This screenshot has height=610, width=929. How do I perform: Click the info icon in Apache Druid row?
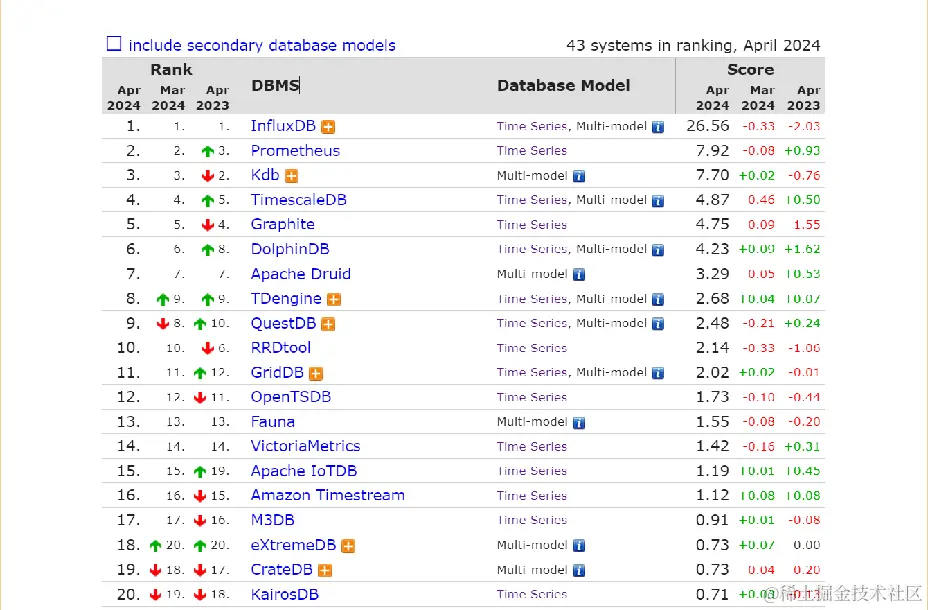(579, 275)
